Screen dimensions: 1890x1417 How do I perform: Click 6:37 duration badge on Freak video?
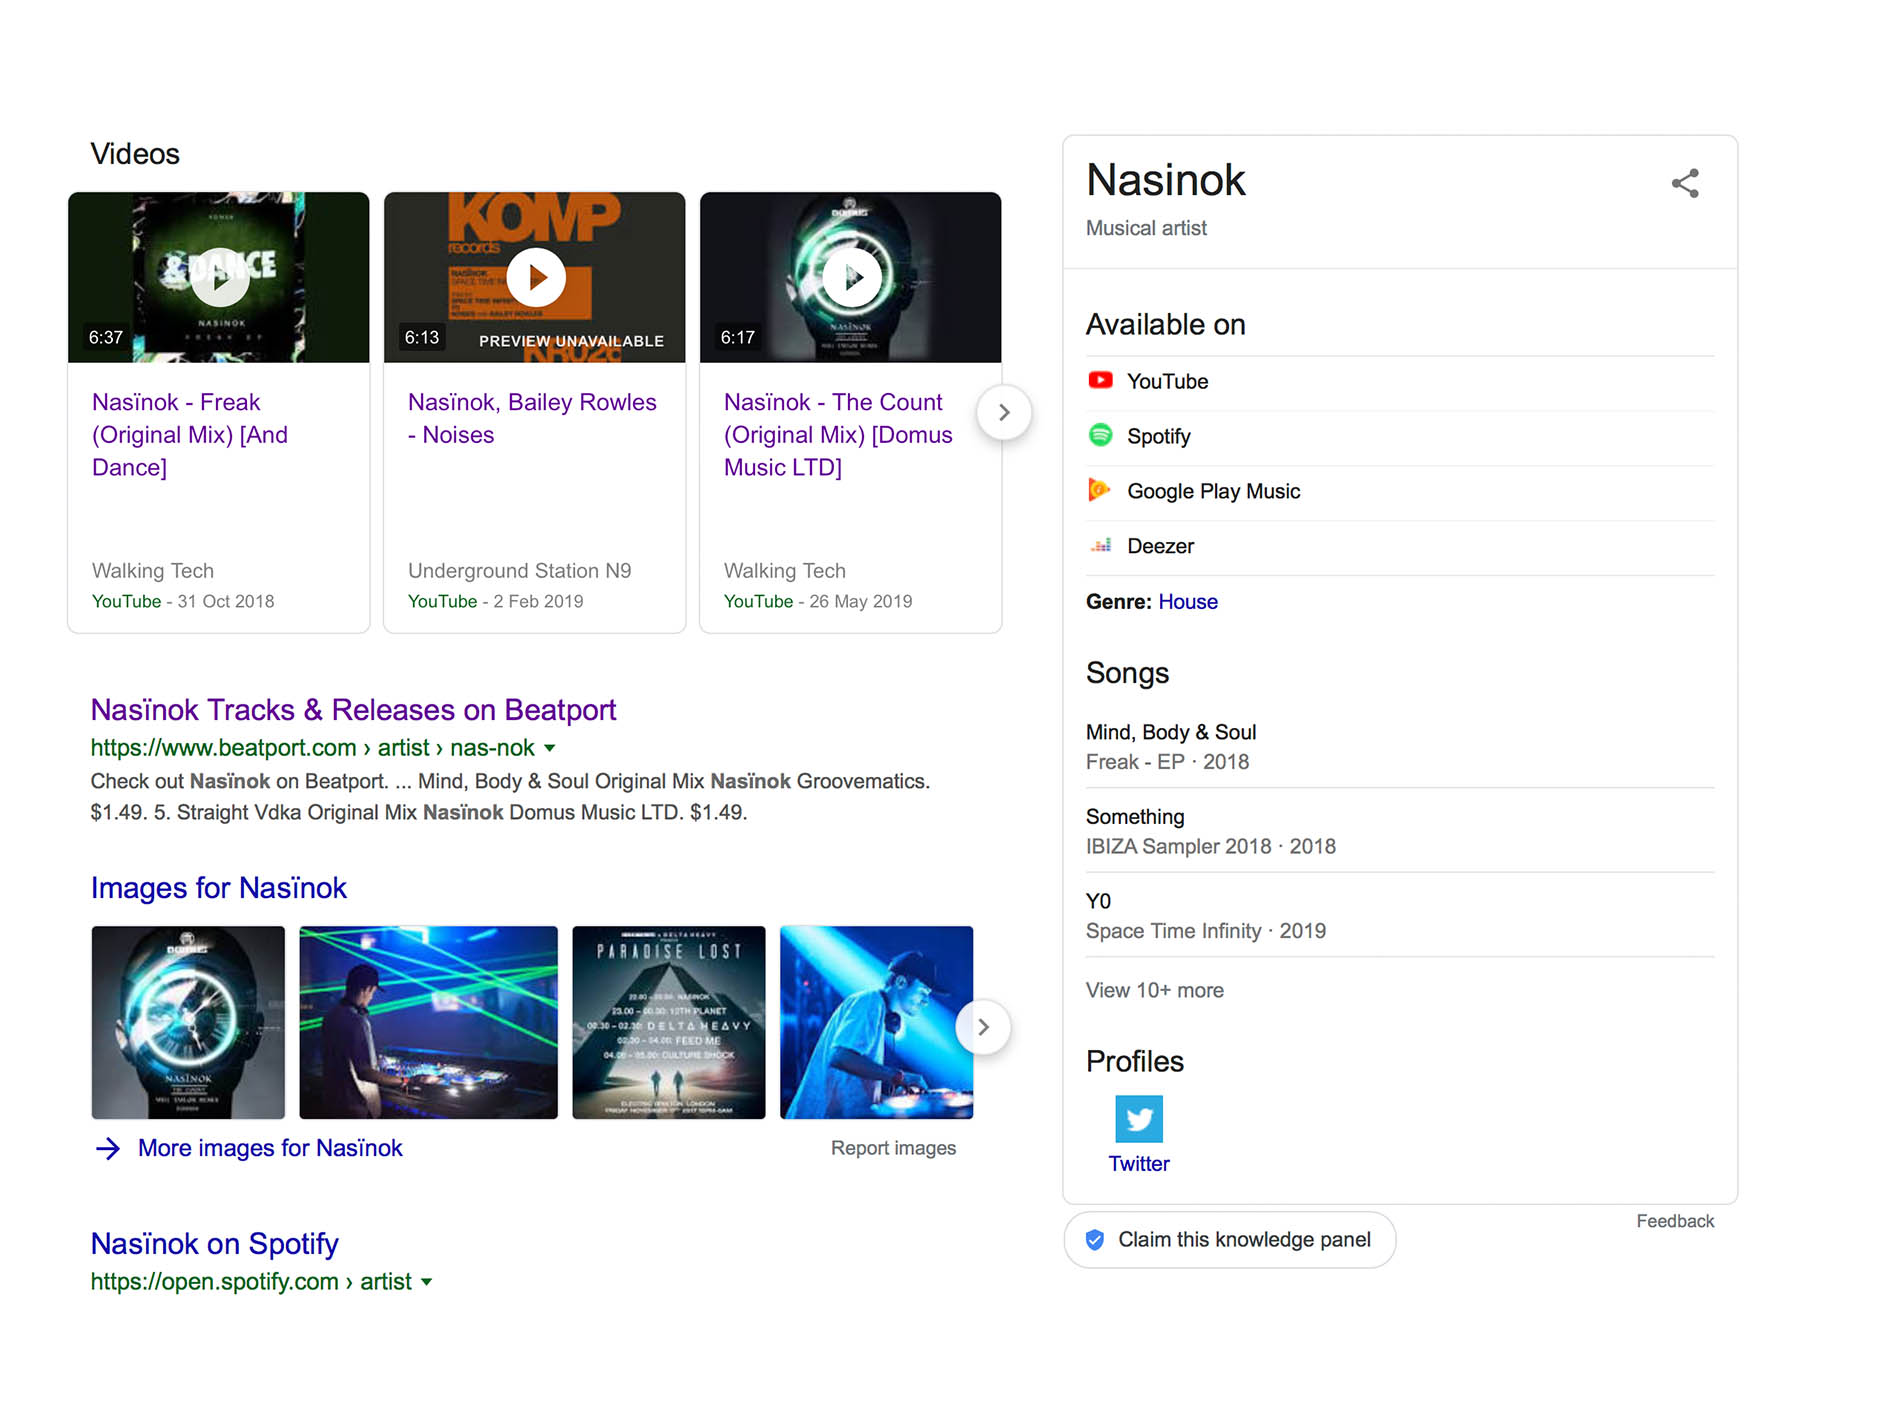coord(106,337)
